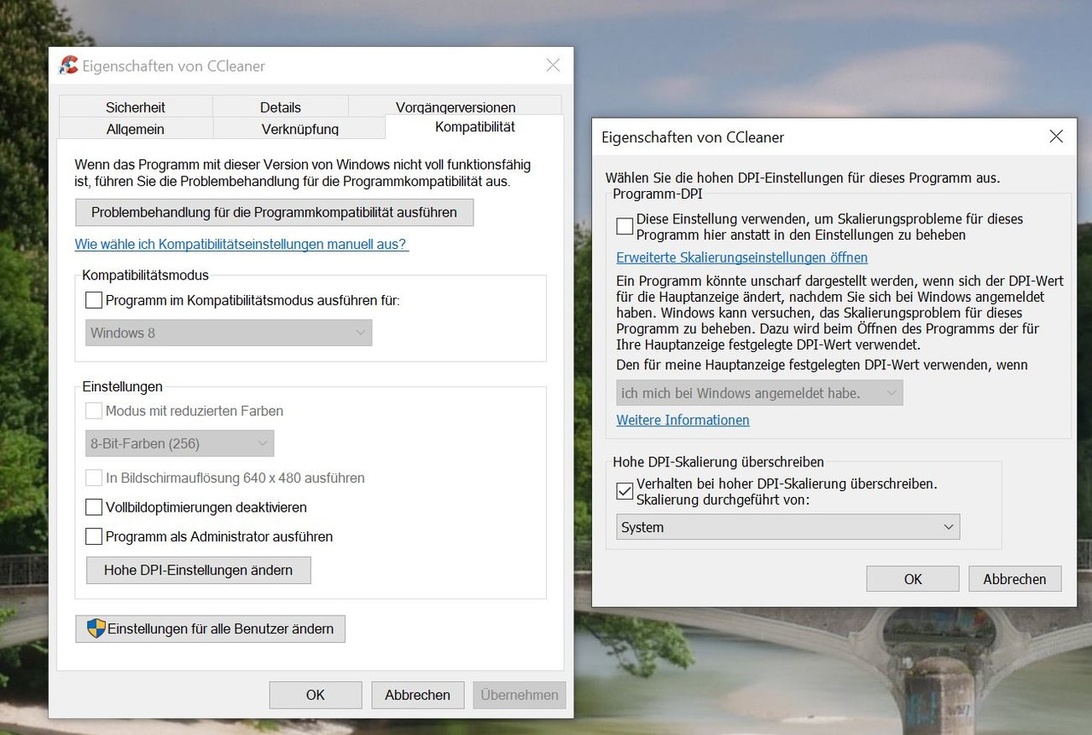1092x735 pixels.
Task: Close the high DPI settings dialog
Action: [1056, 136]
